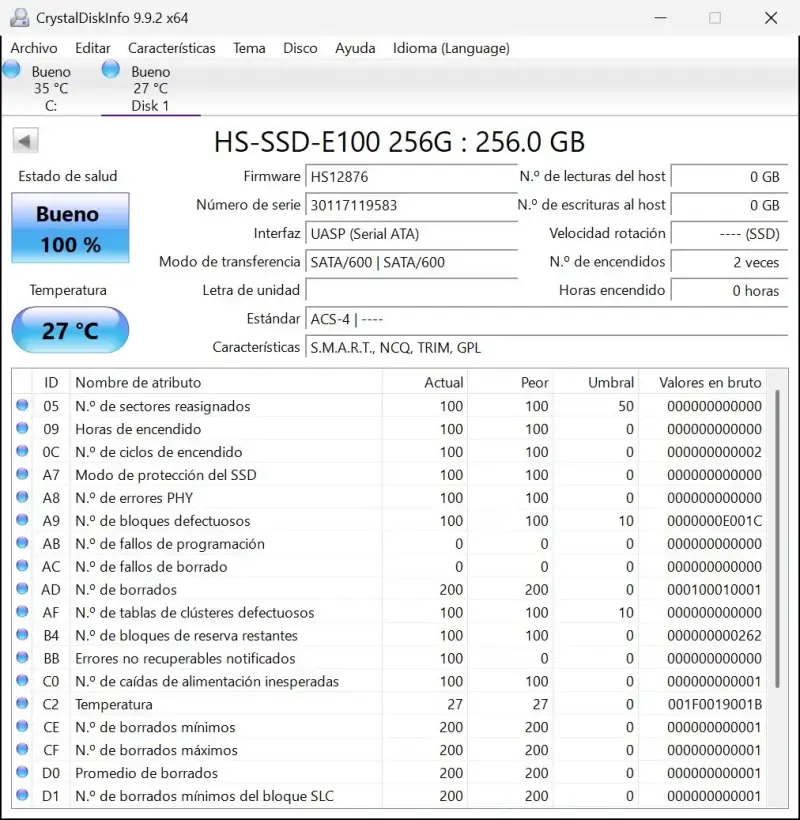Open the Archivo menu
800x820 pixels.
click(34, 48)
